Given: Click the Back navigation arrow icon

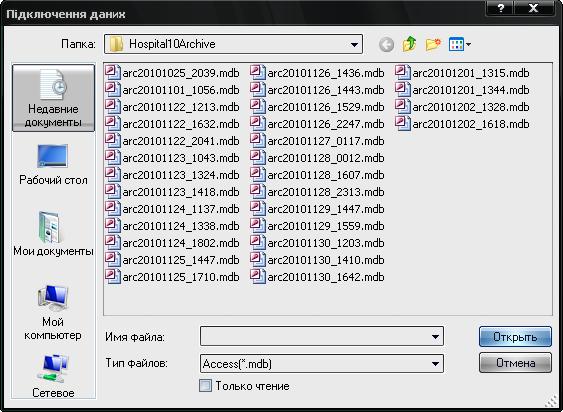Looking at the screenshot, I should click(x=386, y=45).
